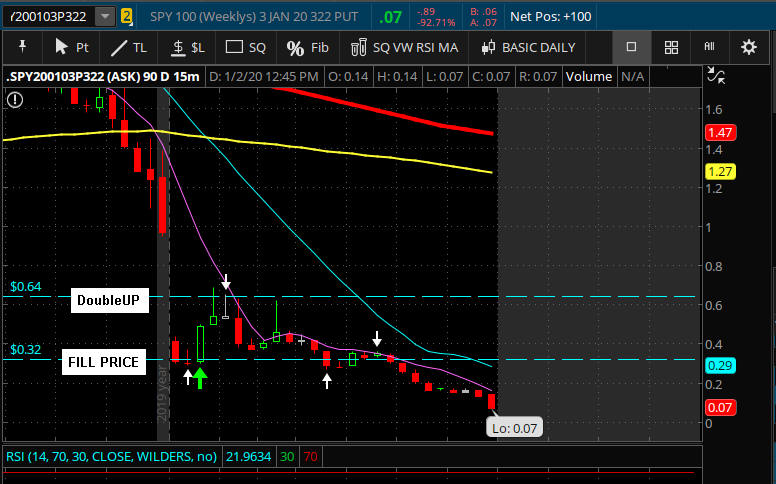
Task: Select the $L price level tool
Action: [188, 48]
